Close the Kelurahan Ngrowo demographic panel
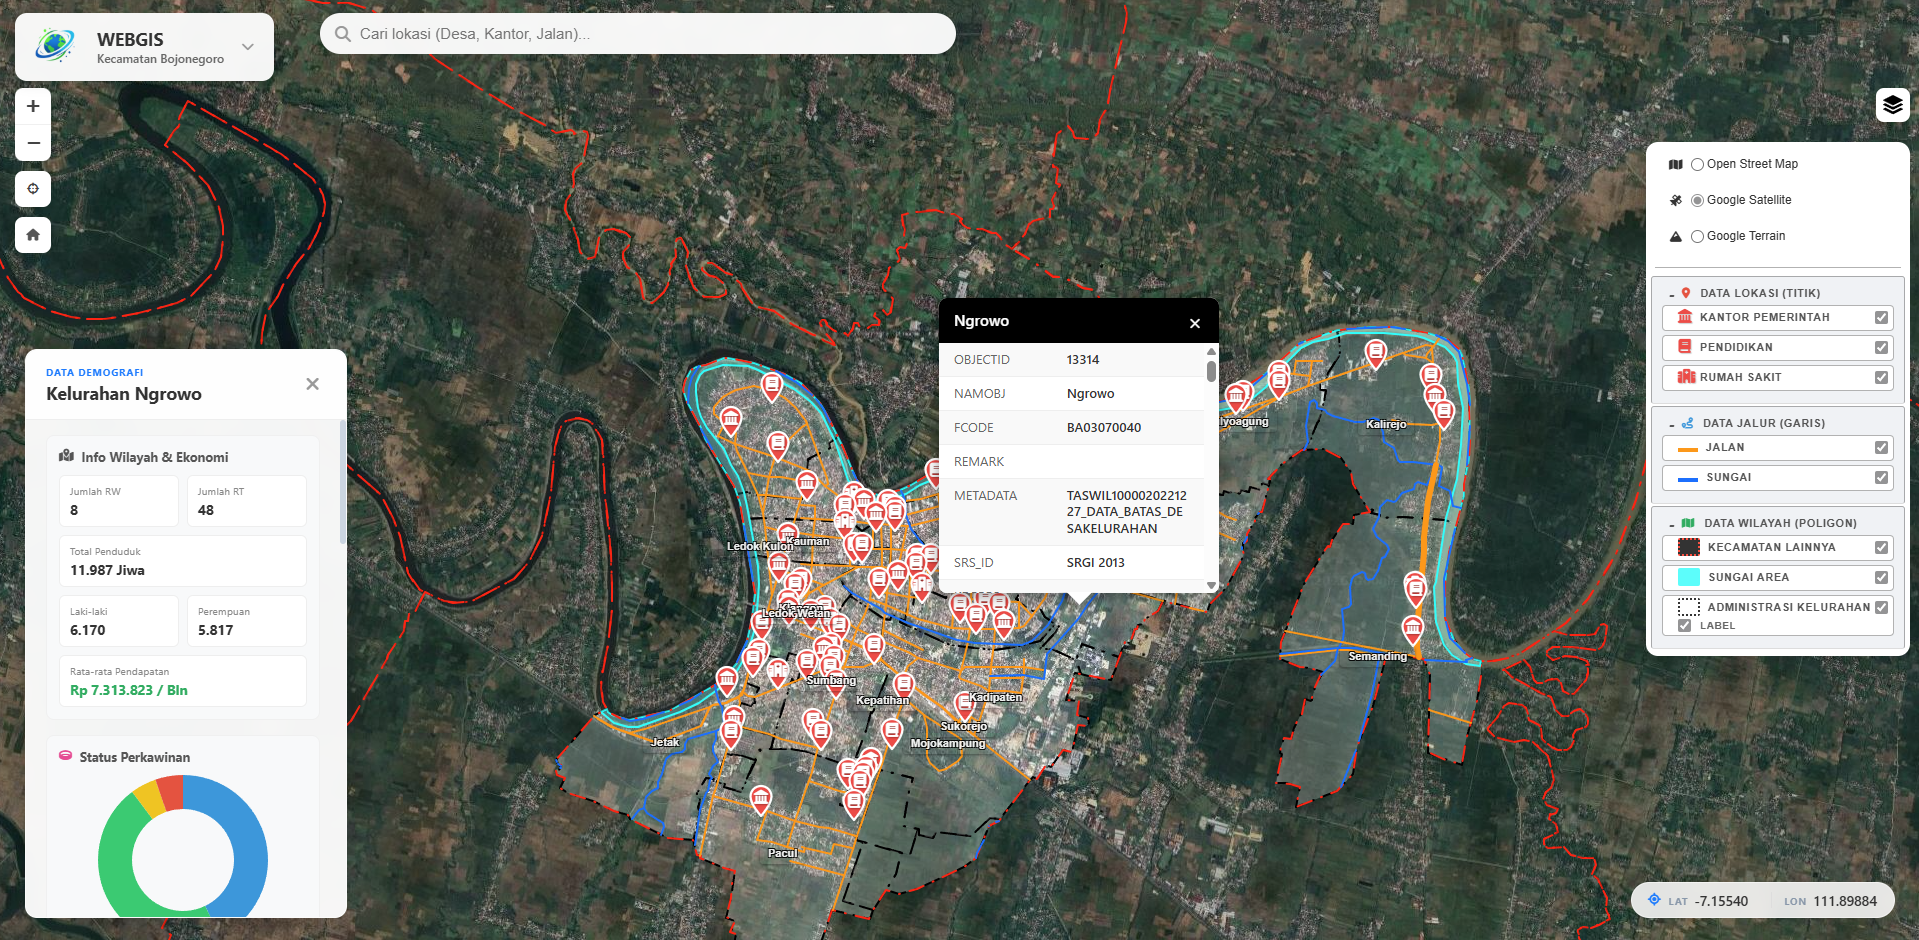Image resolution: width=1919 pixels, height=940 pixels. coord(311,383)
